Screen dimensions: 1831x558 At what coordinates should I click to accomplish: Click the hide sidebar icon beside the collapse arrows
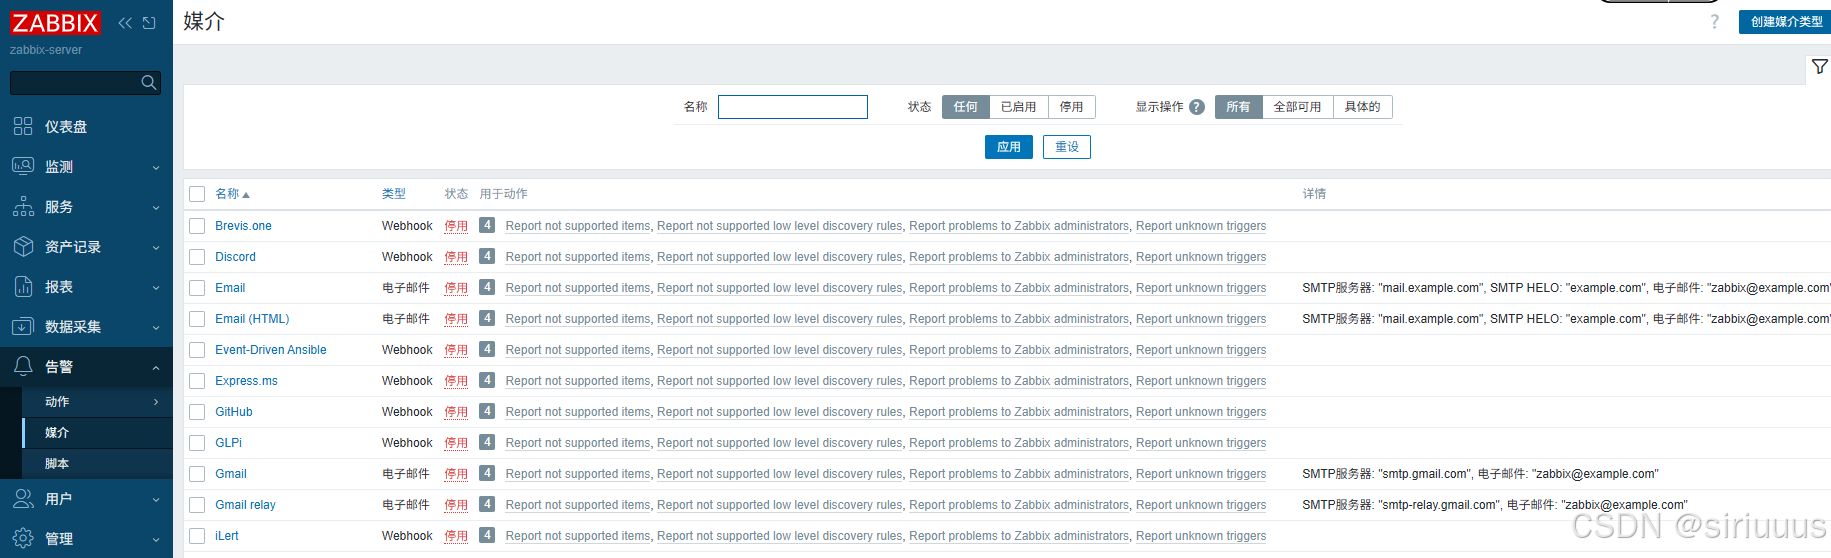149,23
